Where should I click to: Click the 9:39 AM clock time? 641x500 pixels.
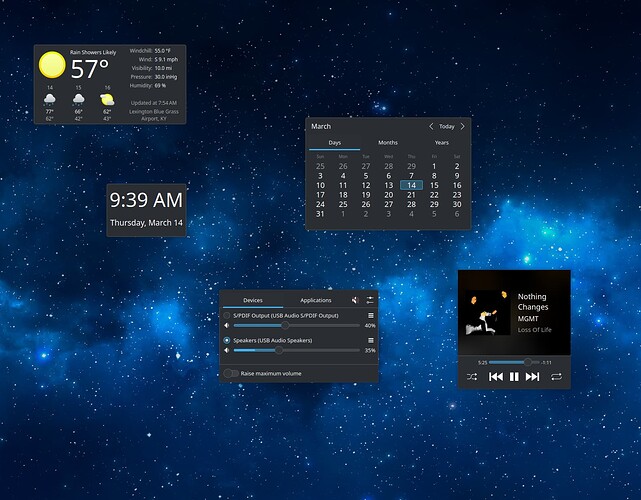[x=146, y=200]
